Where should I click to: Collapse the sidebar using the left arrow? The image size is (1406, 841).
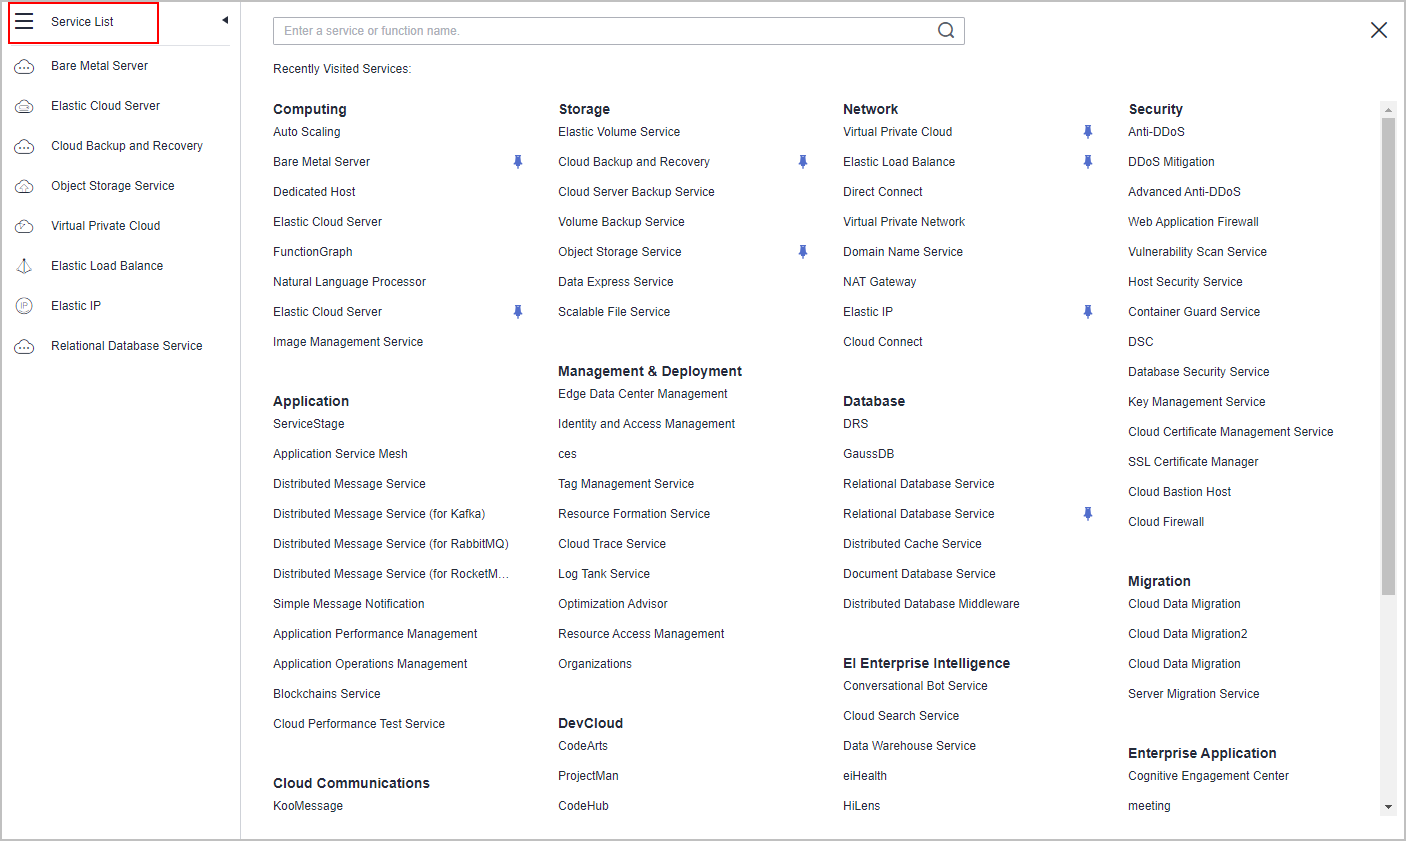point(225,20)
